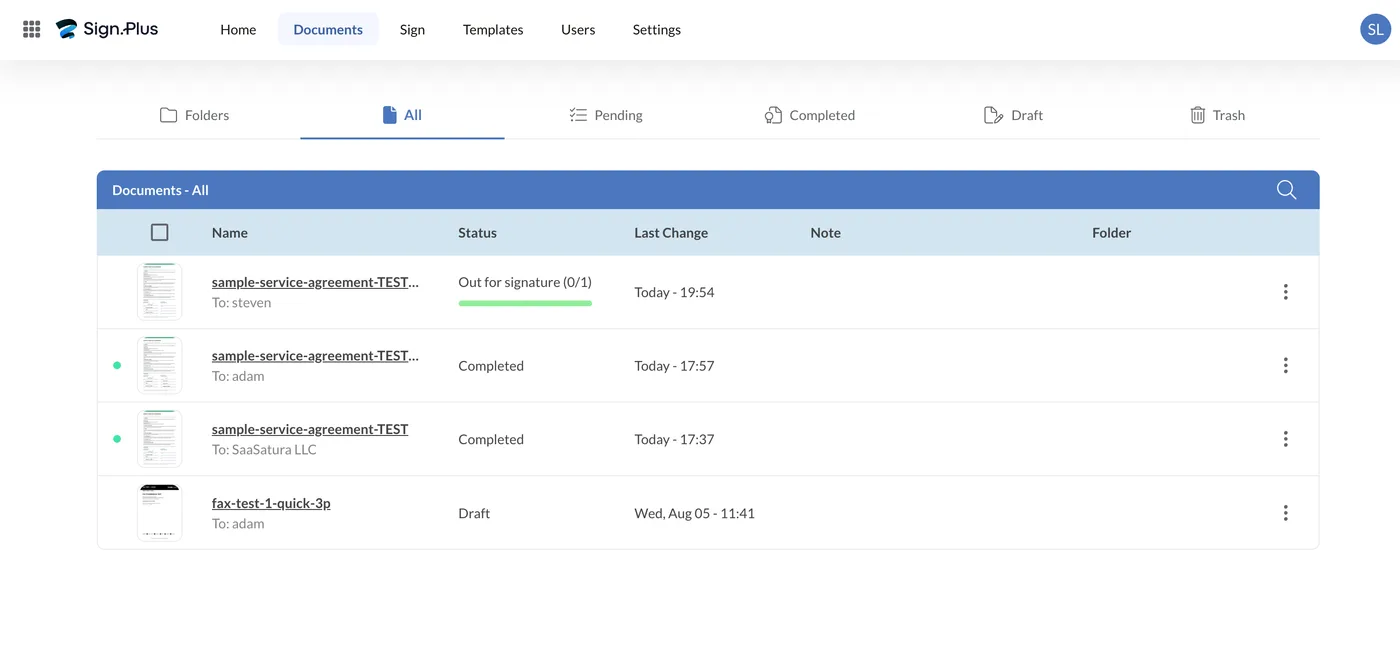
Task: Click the 'Draft' status in fax-test row
Action: click(474, 513)
